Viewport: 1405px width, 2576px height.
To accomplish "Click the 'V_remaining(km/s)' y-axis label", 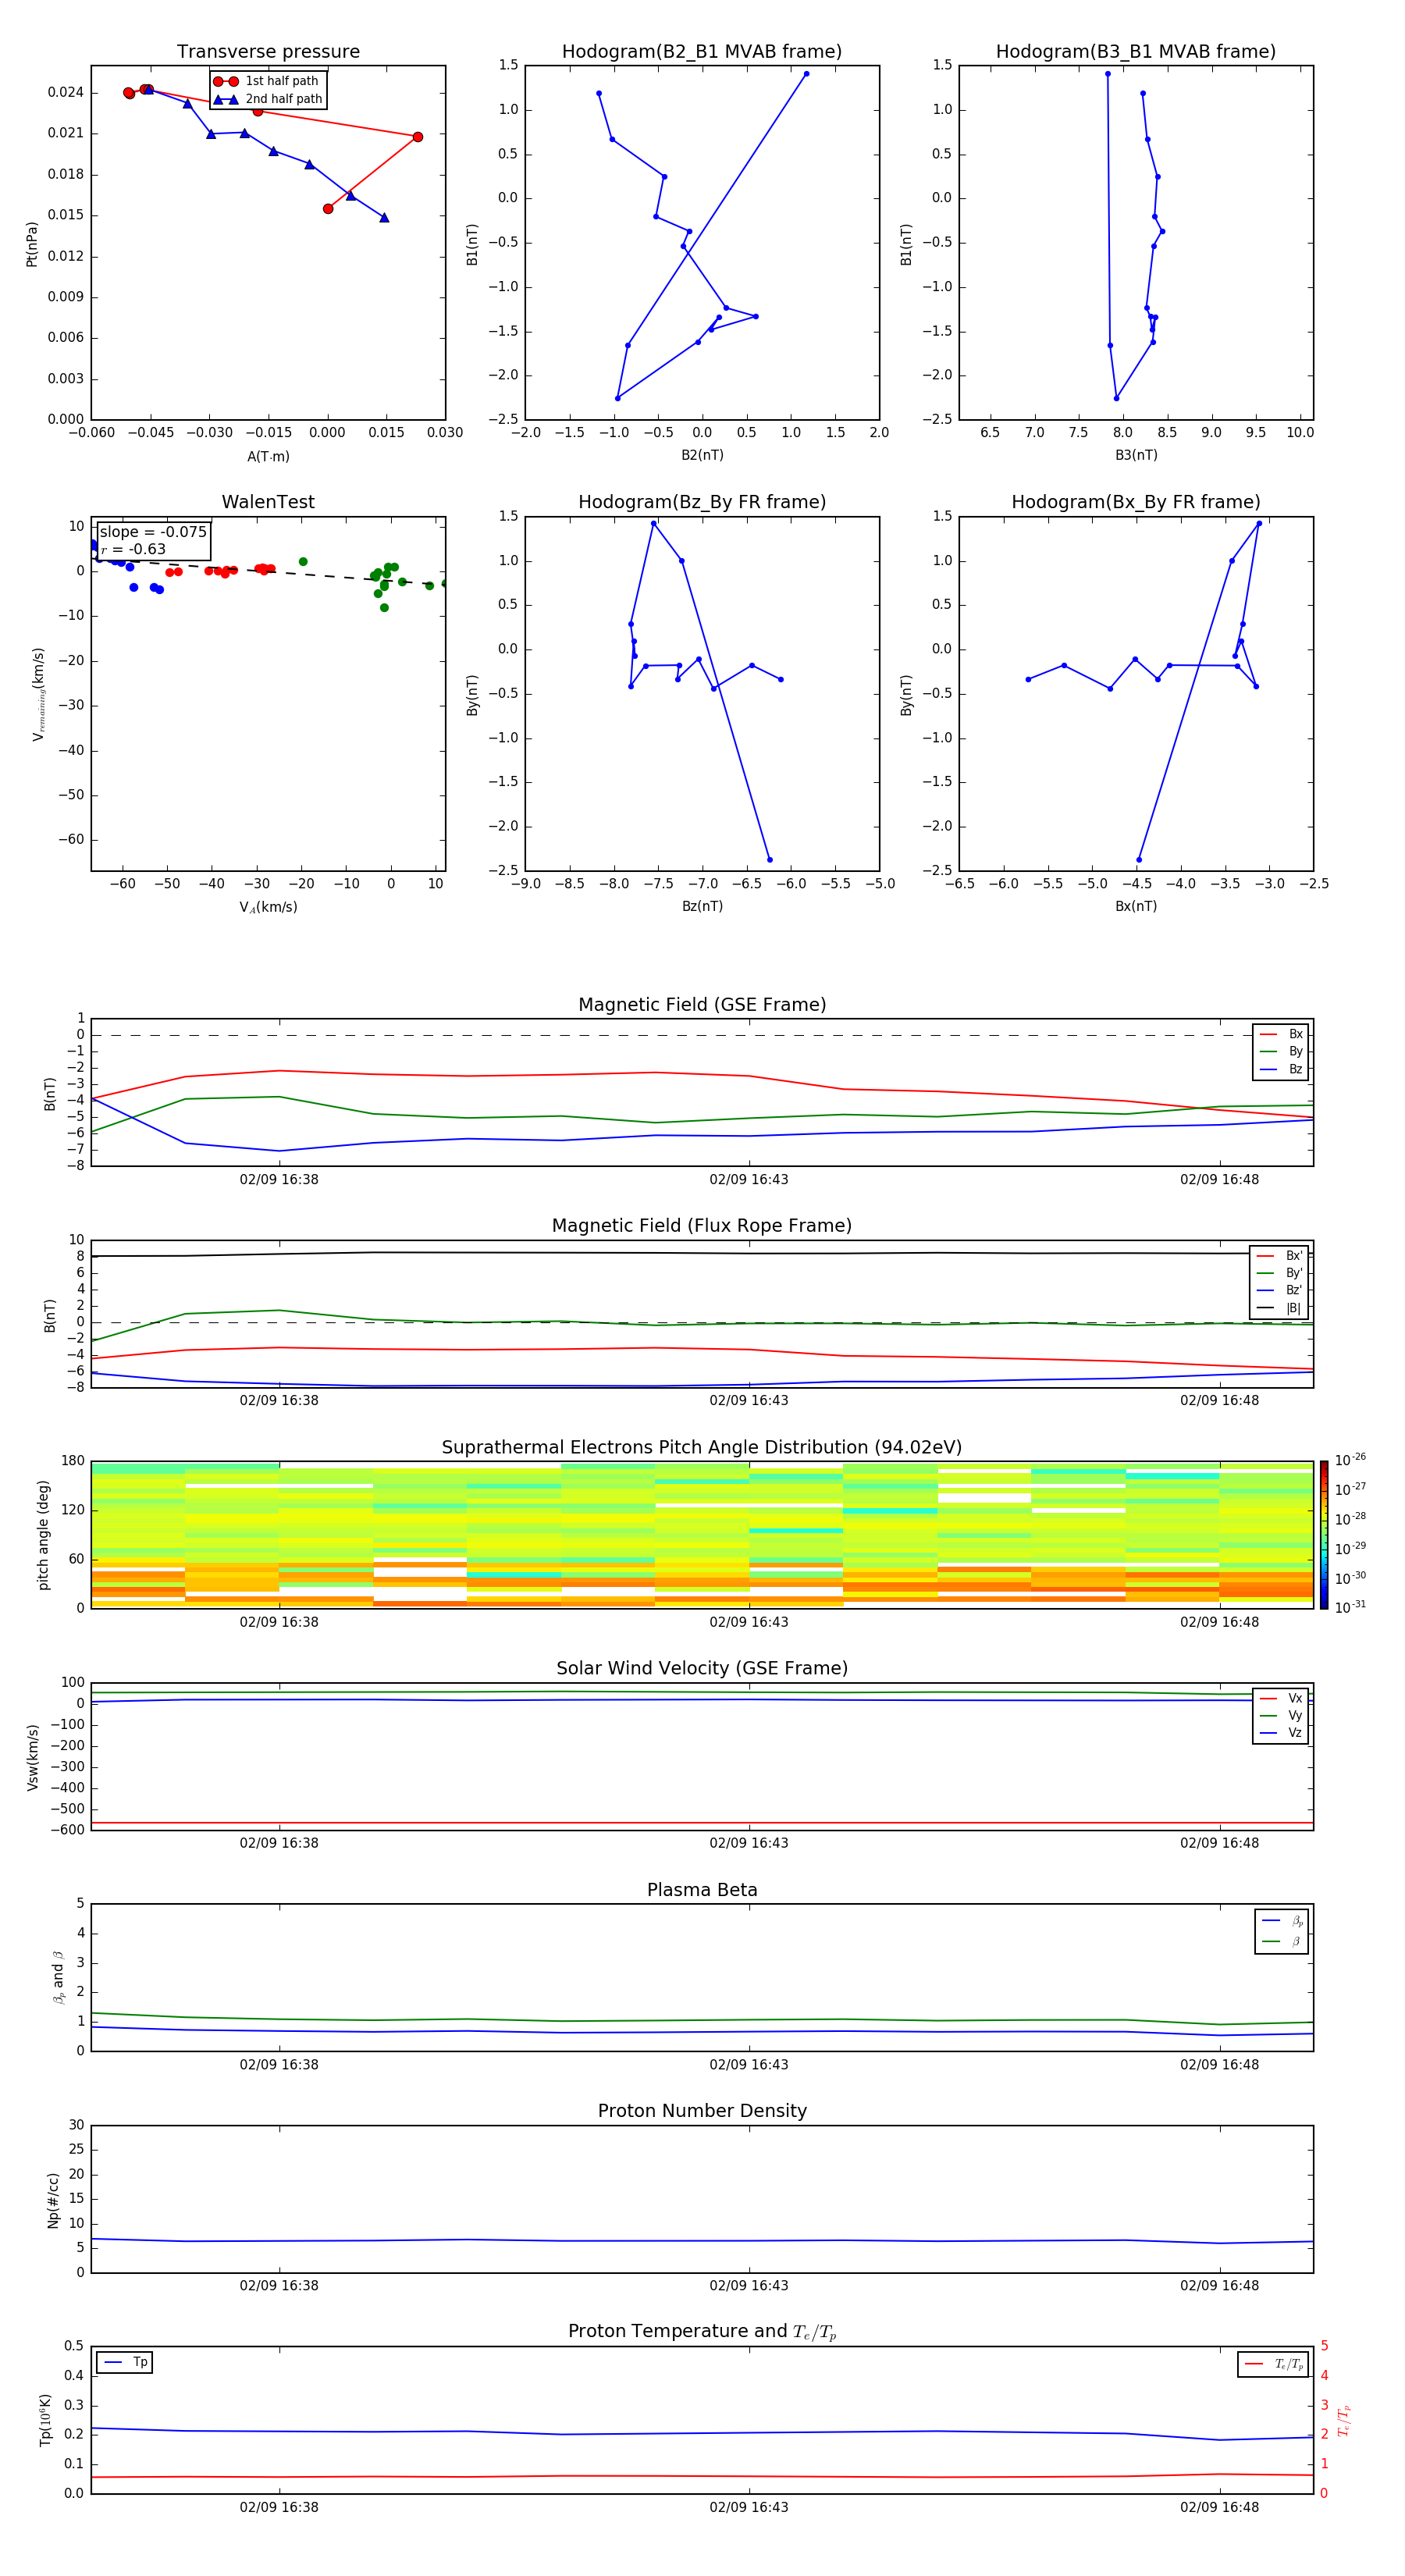I will [38, 694].
